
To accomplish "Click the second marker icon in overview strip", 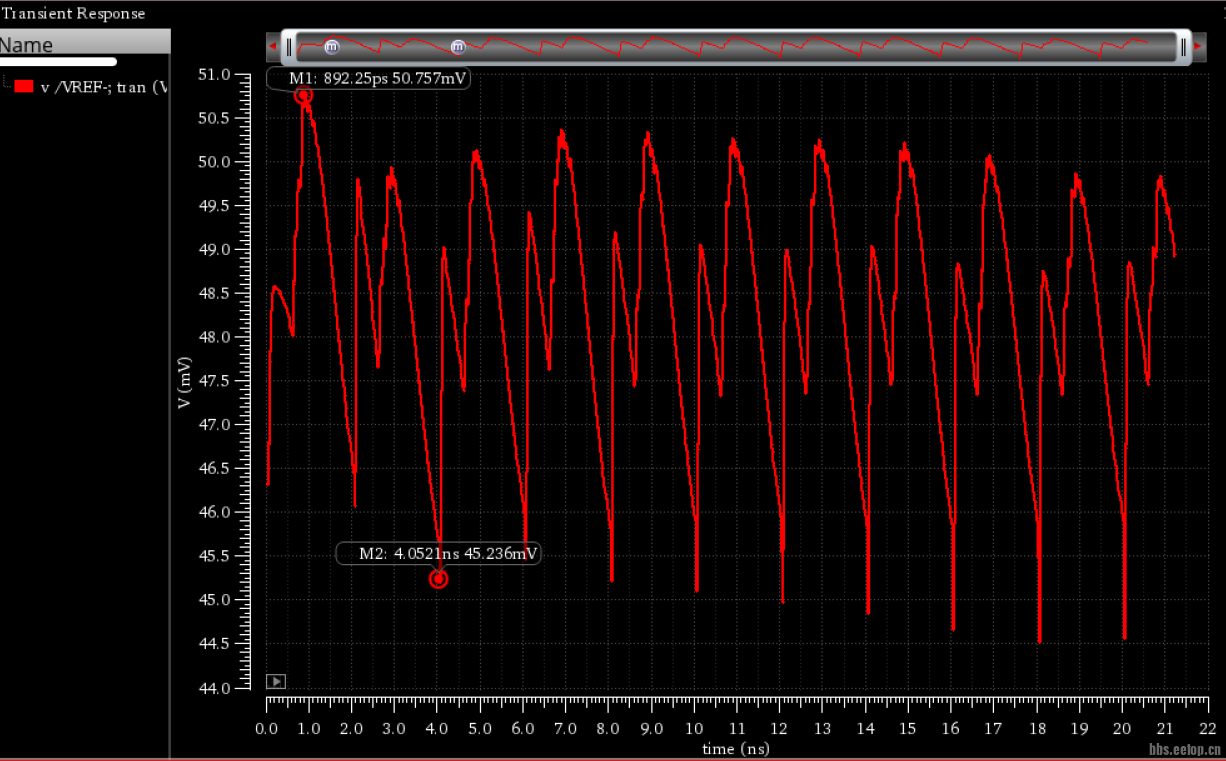I will point(458,47).
